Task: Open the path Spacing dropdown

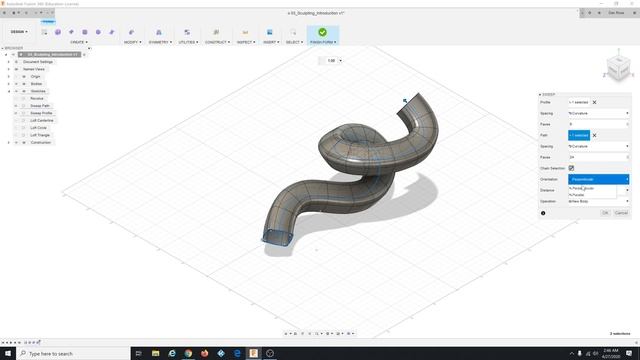Action: tap(598, 146)
